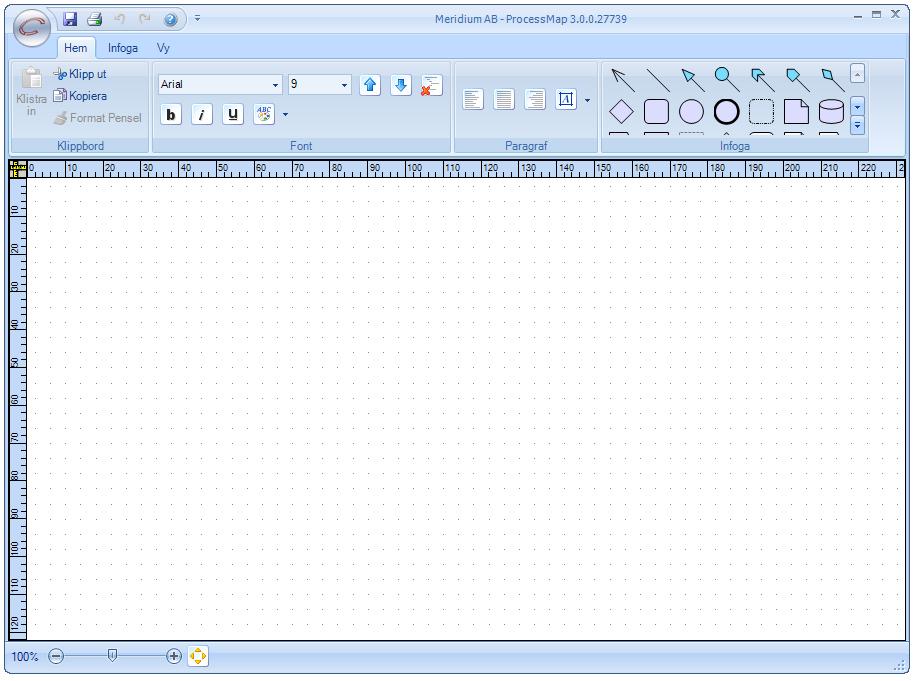Open the quick access toolbar customize arrow

197,19
